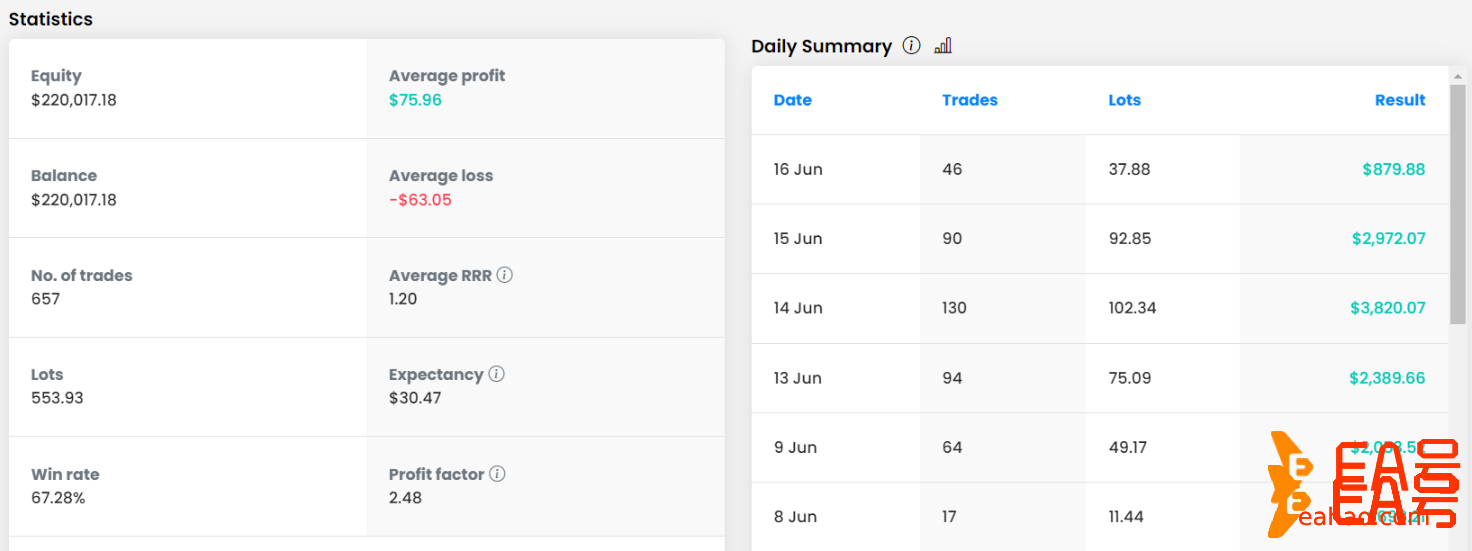Sort the table by Date column
The height and width of the screenshot is (551, 1472).
[x=792, y=100]
